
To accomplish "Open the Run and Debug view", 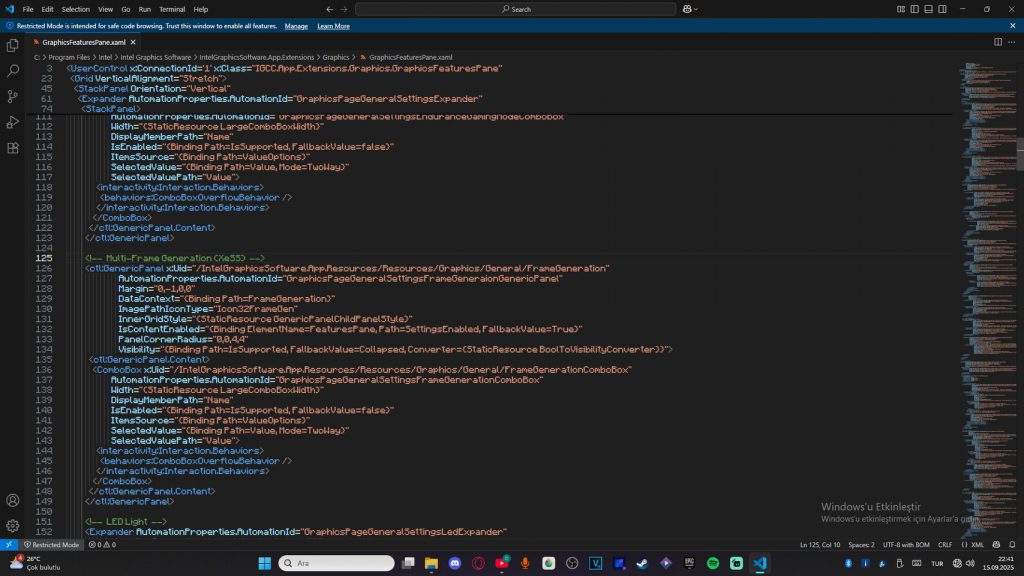I will (13, 122).
